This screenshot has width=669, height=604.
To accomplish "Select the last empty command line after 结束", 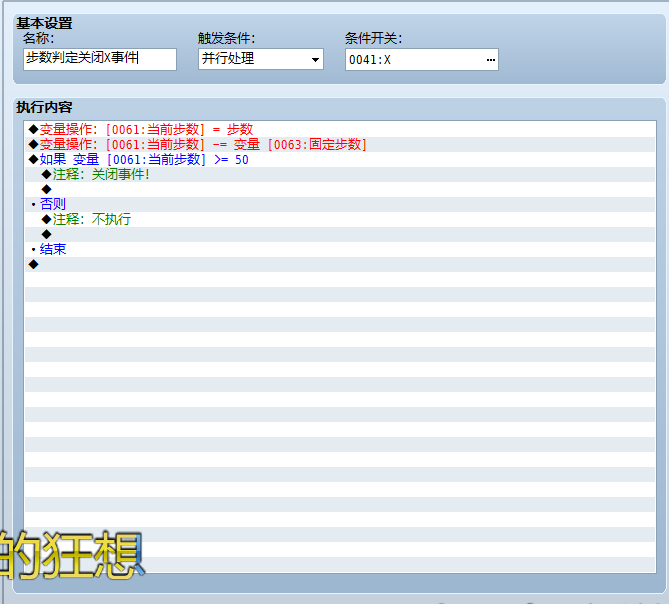I will pyautogui.click(x=340, y=264).
